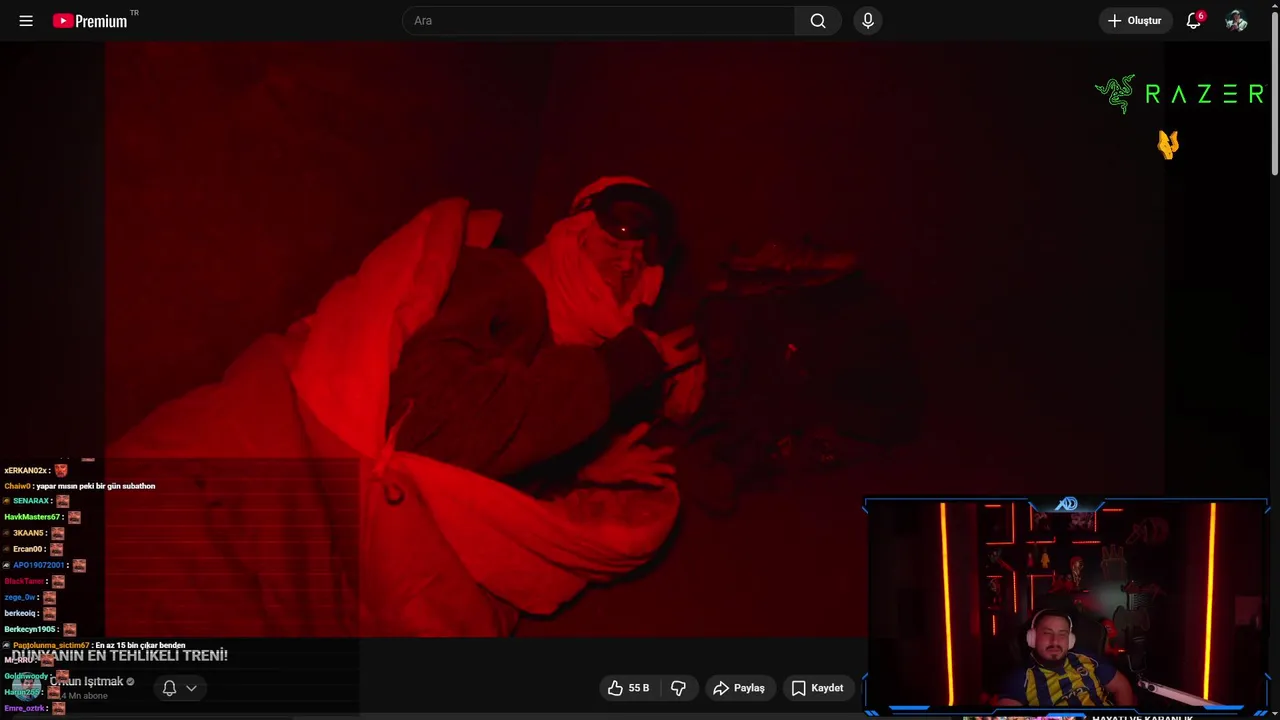The height and width of the screenshot is (720, 1280).
Task: Click the magnifier search button
Action: point(818,20)
